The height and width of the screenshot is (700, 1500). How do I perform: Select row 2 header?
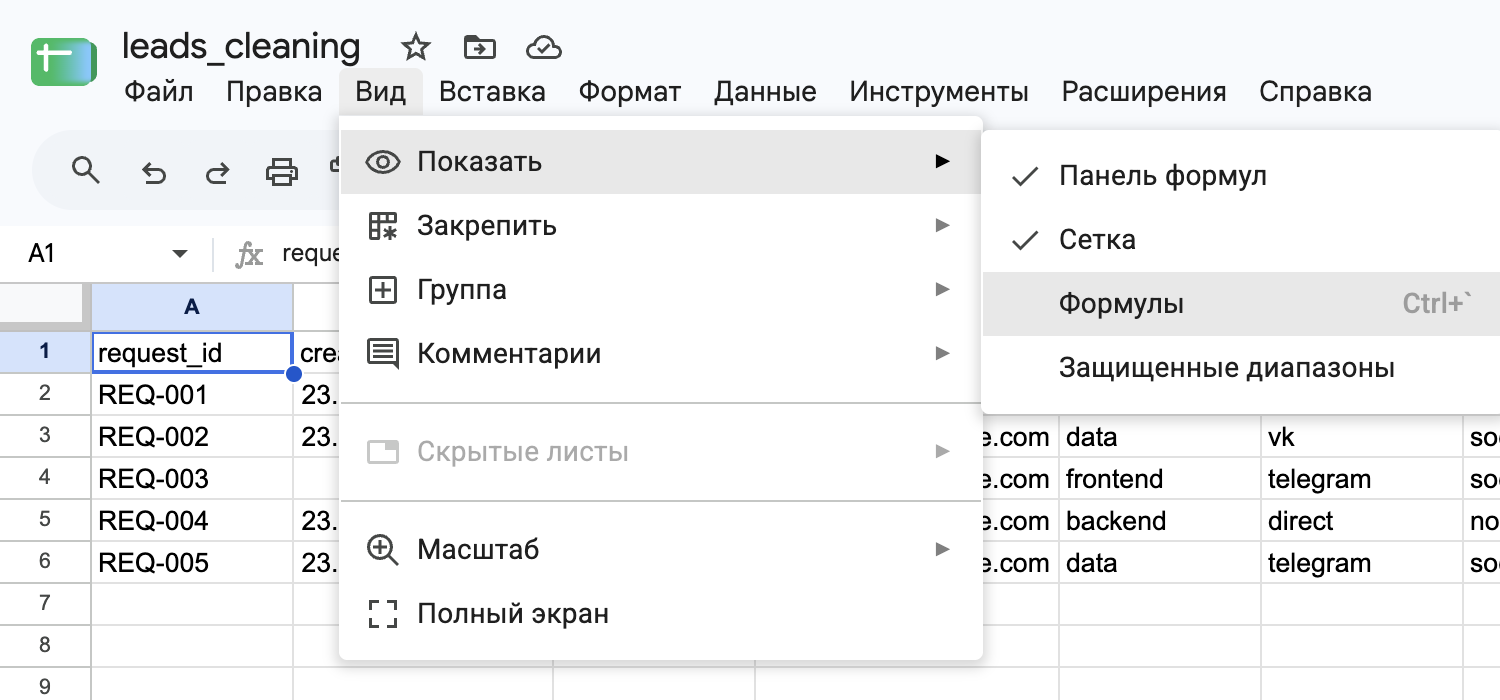click(45, 394)
